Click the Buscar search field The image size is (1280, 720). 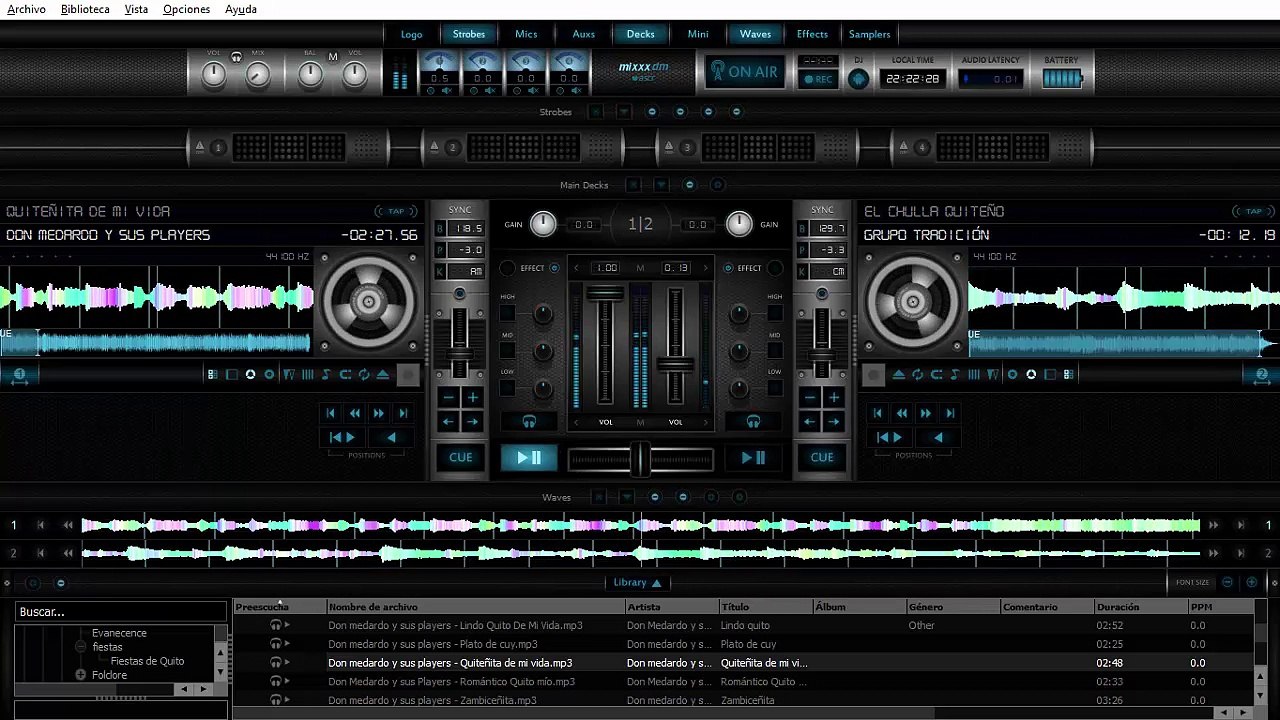tap(121, 612)
